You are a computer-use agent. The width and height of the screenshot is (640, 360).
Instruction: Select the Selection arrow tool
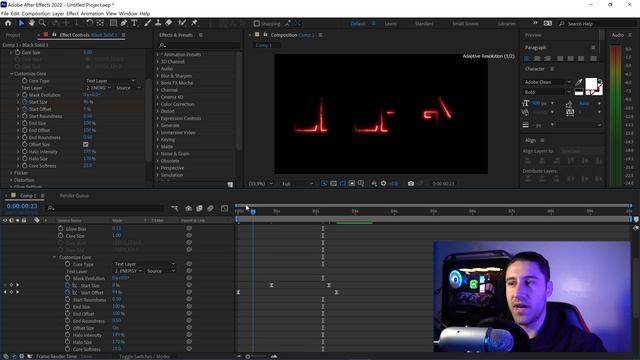click(21, 23)
